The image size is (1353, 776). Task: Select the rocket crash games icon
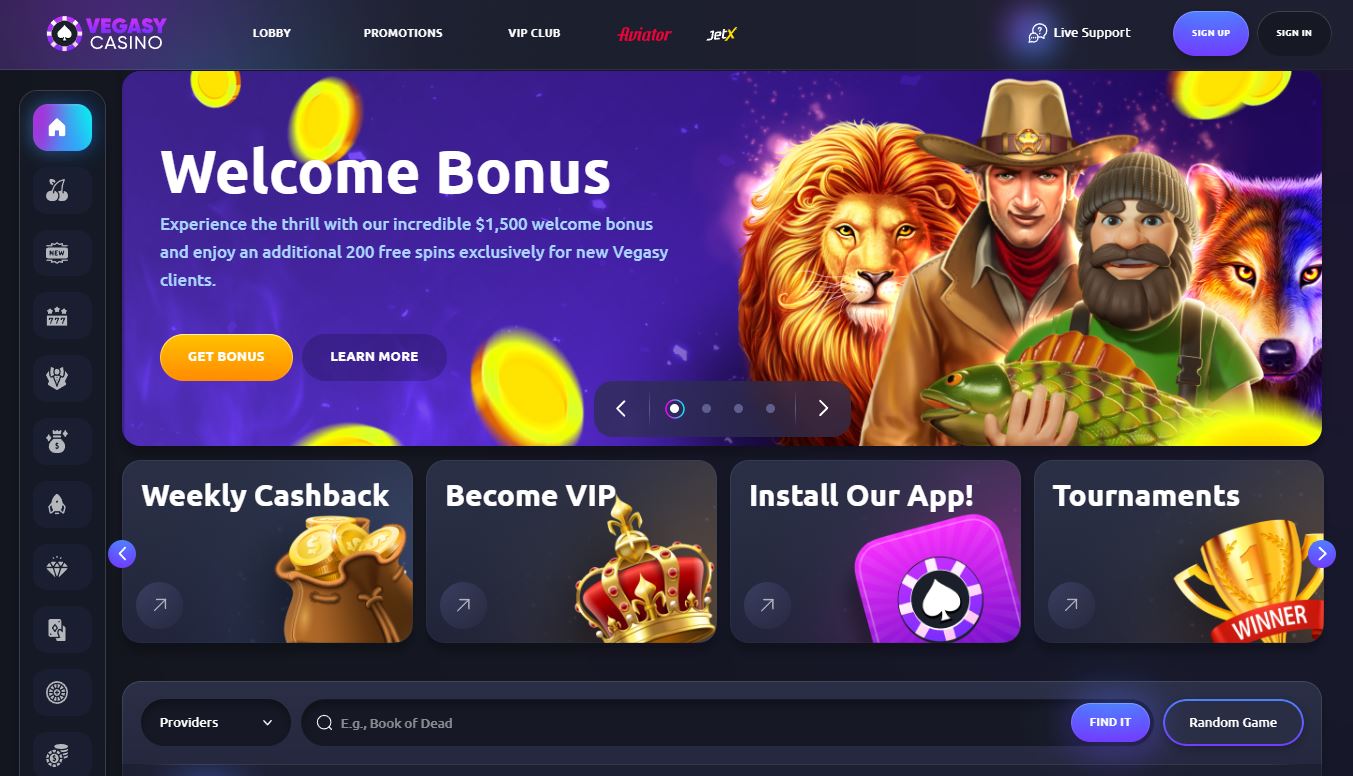62,504
